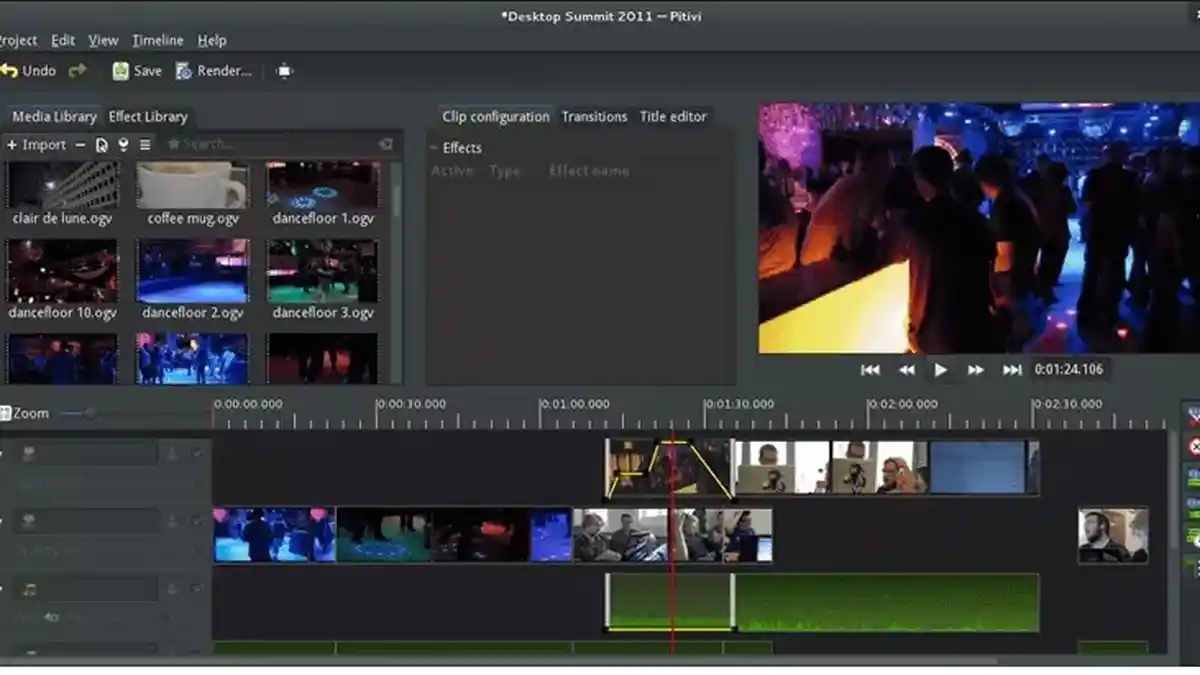
Task: Open the Render dialog
Action: [213, 71]
